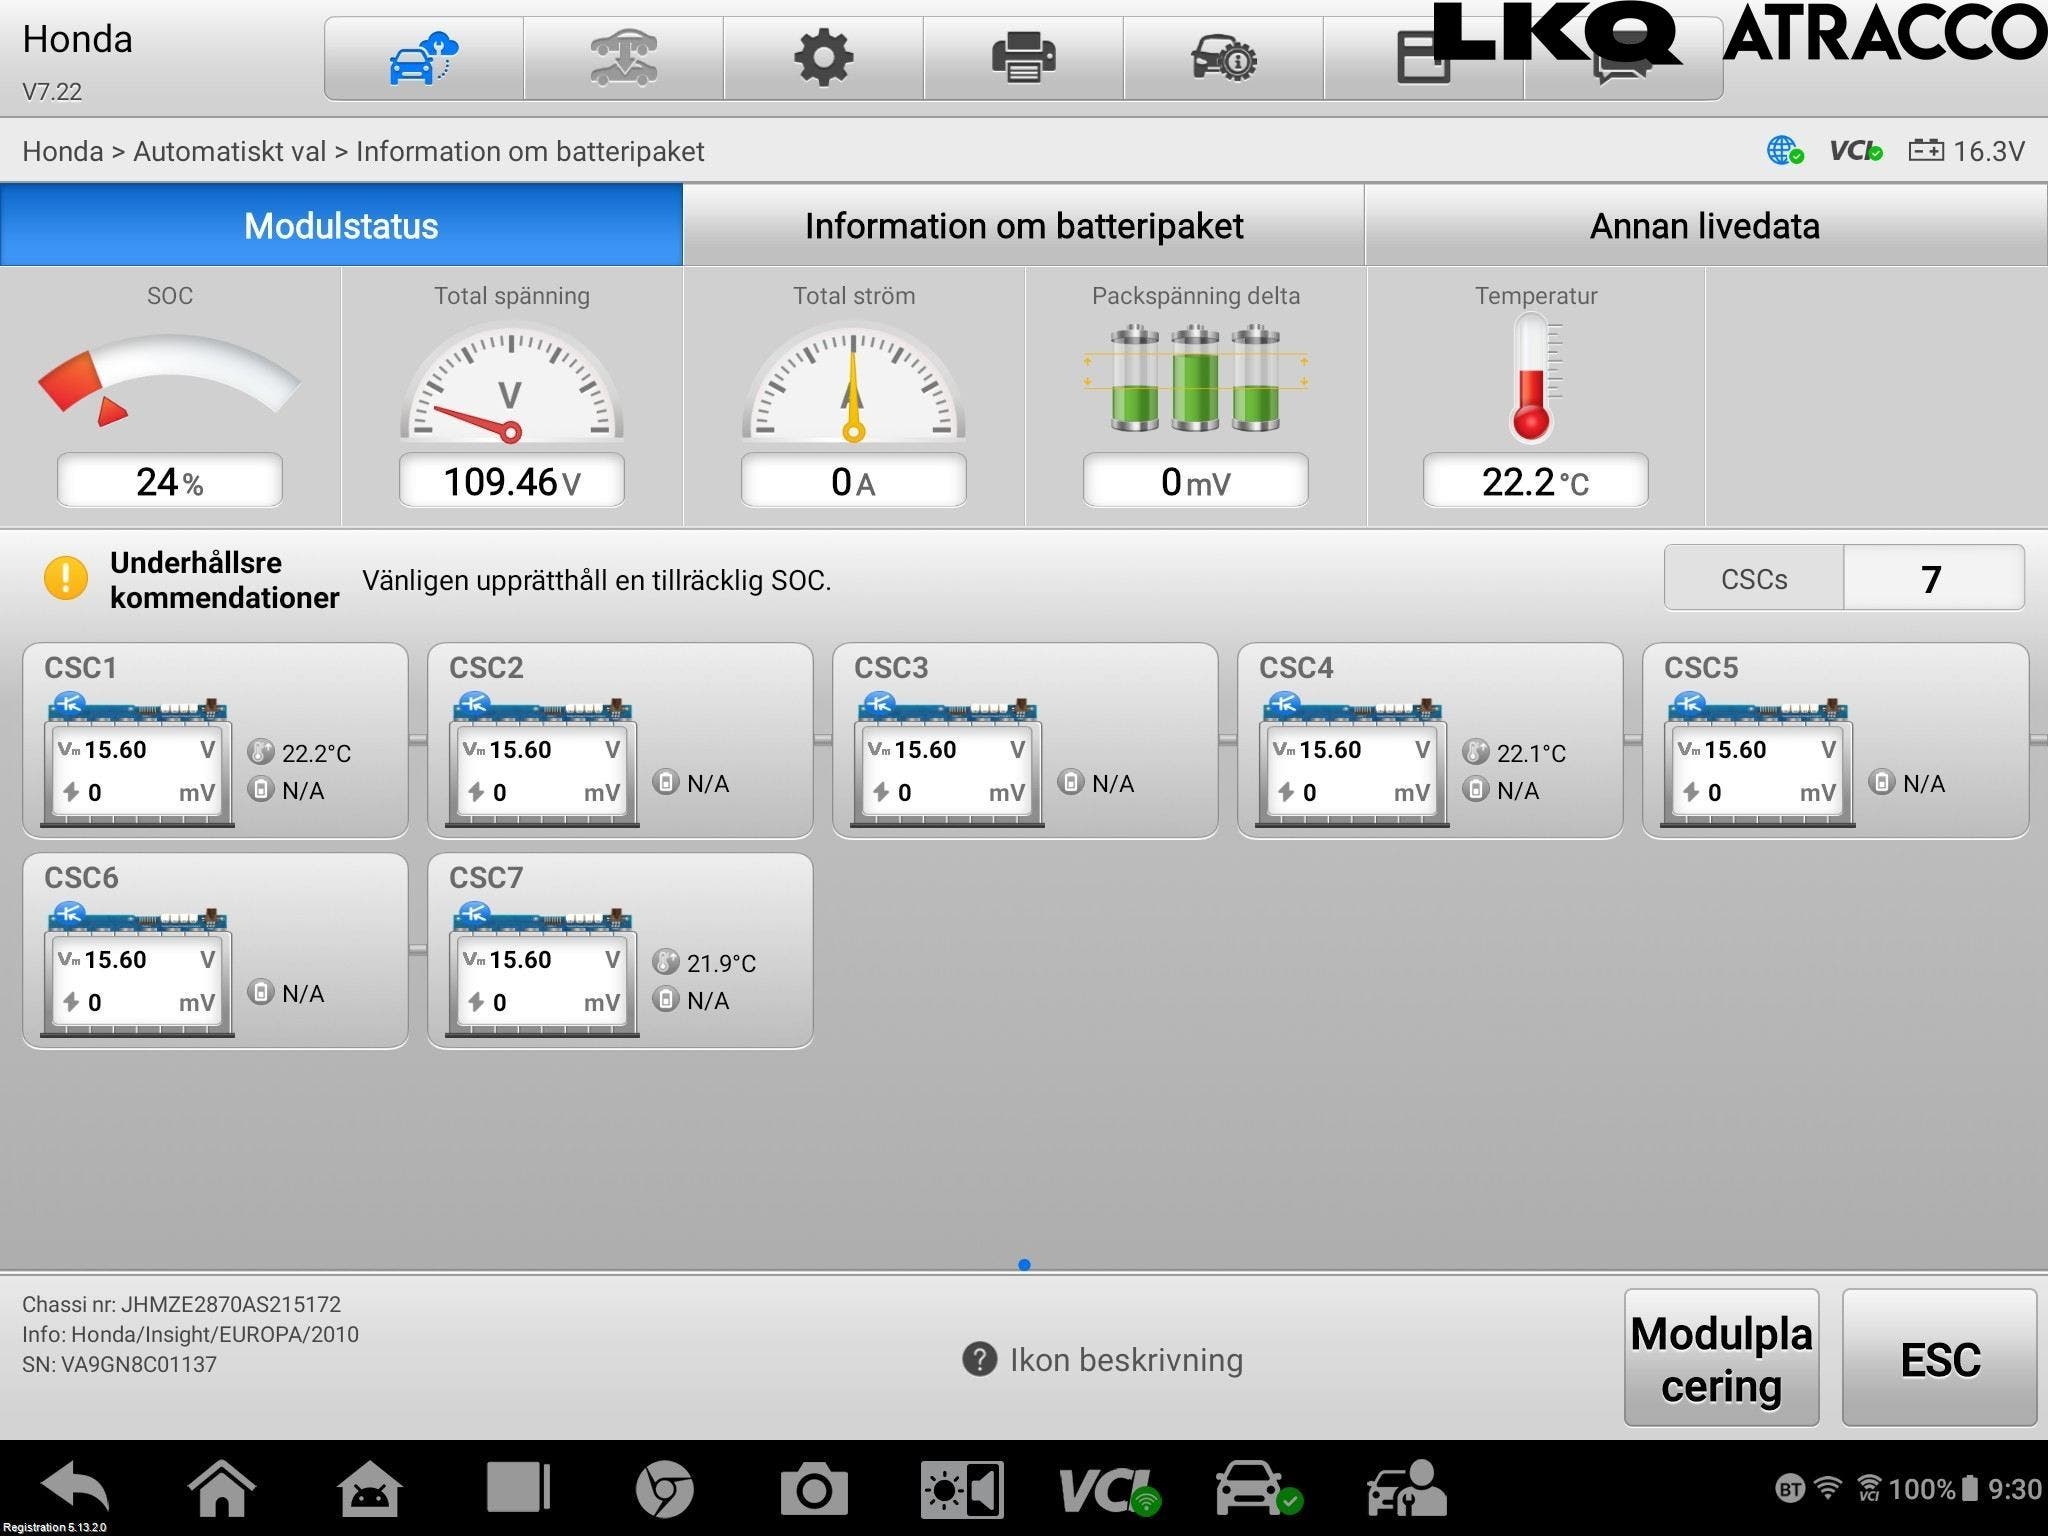The height and width of the screenshot is (1536, 2048).
Task: Click the Modulplacering button
Action: 1721,1358
